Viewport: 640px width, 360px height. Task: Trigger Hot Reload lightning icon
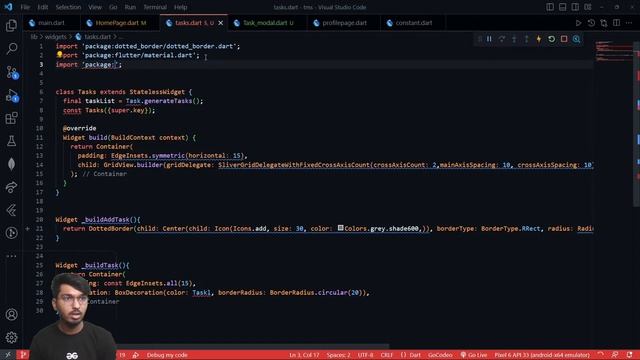pos(539,39)
